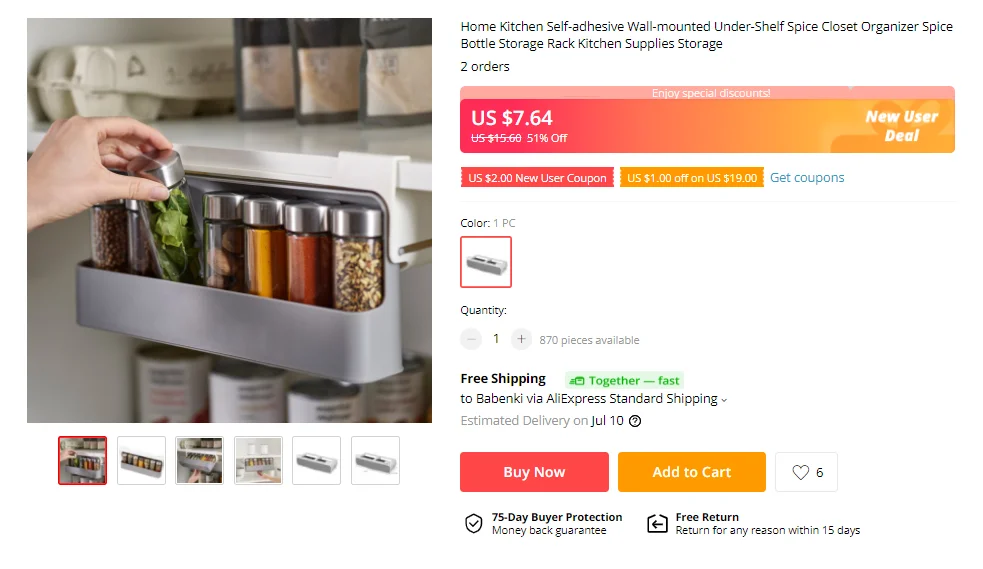The width and height of the screenshot is (983, 569).
Task: Click the heart wishlist icon
Action: click(x=800, y=473)
